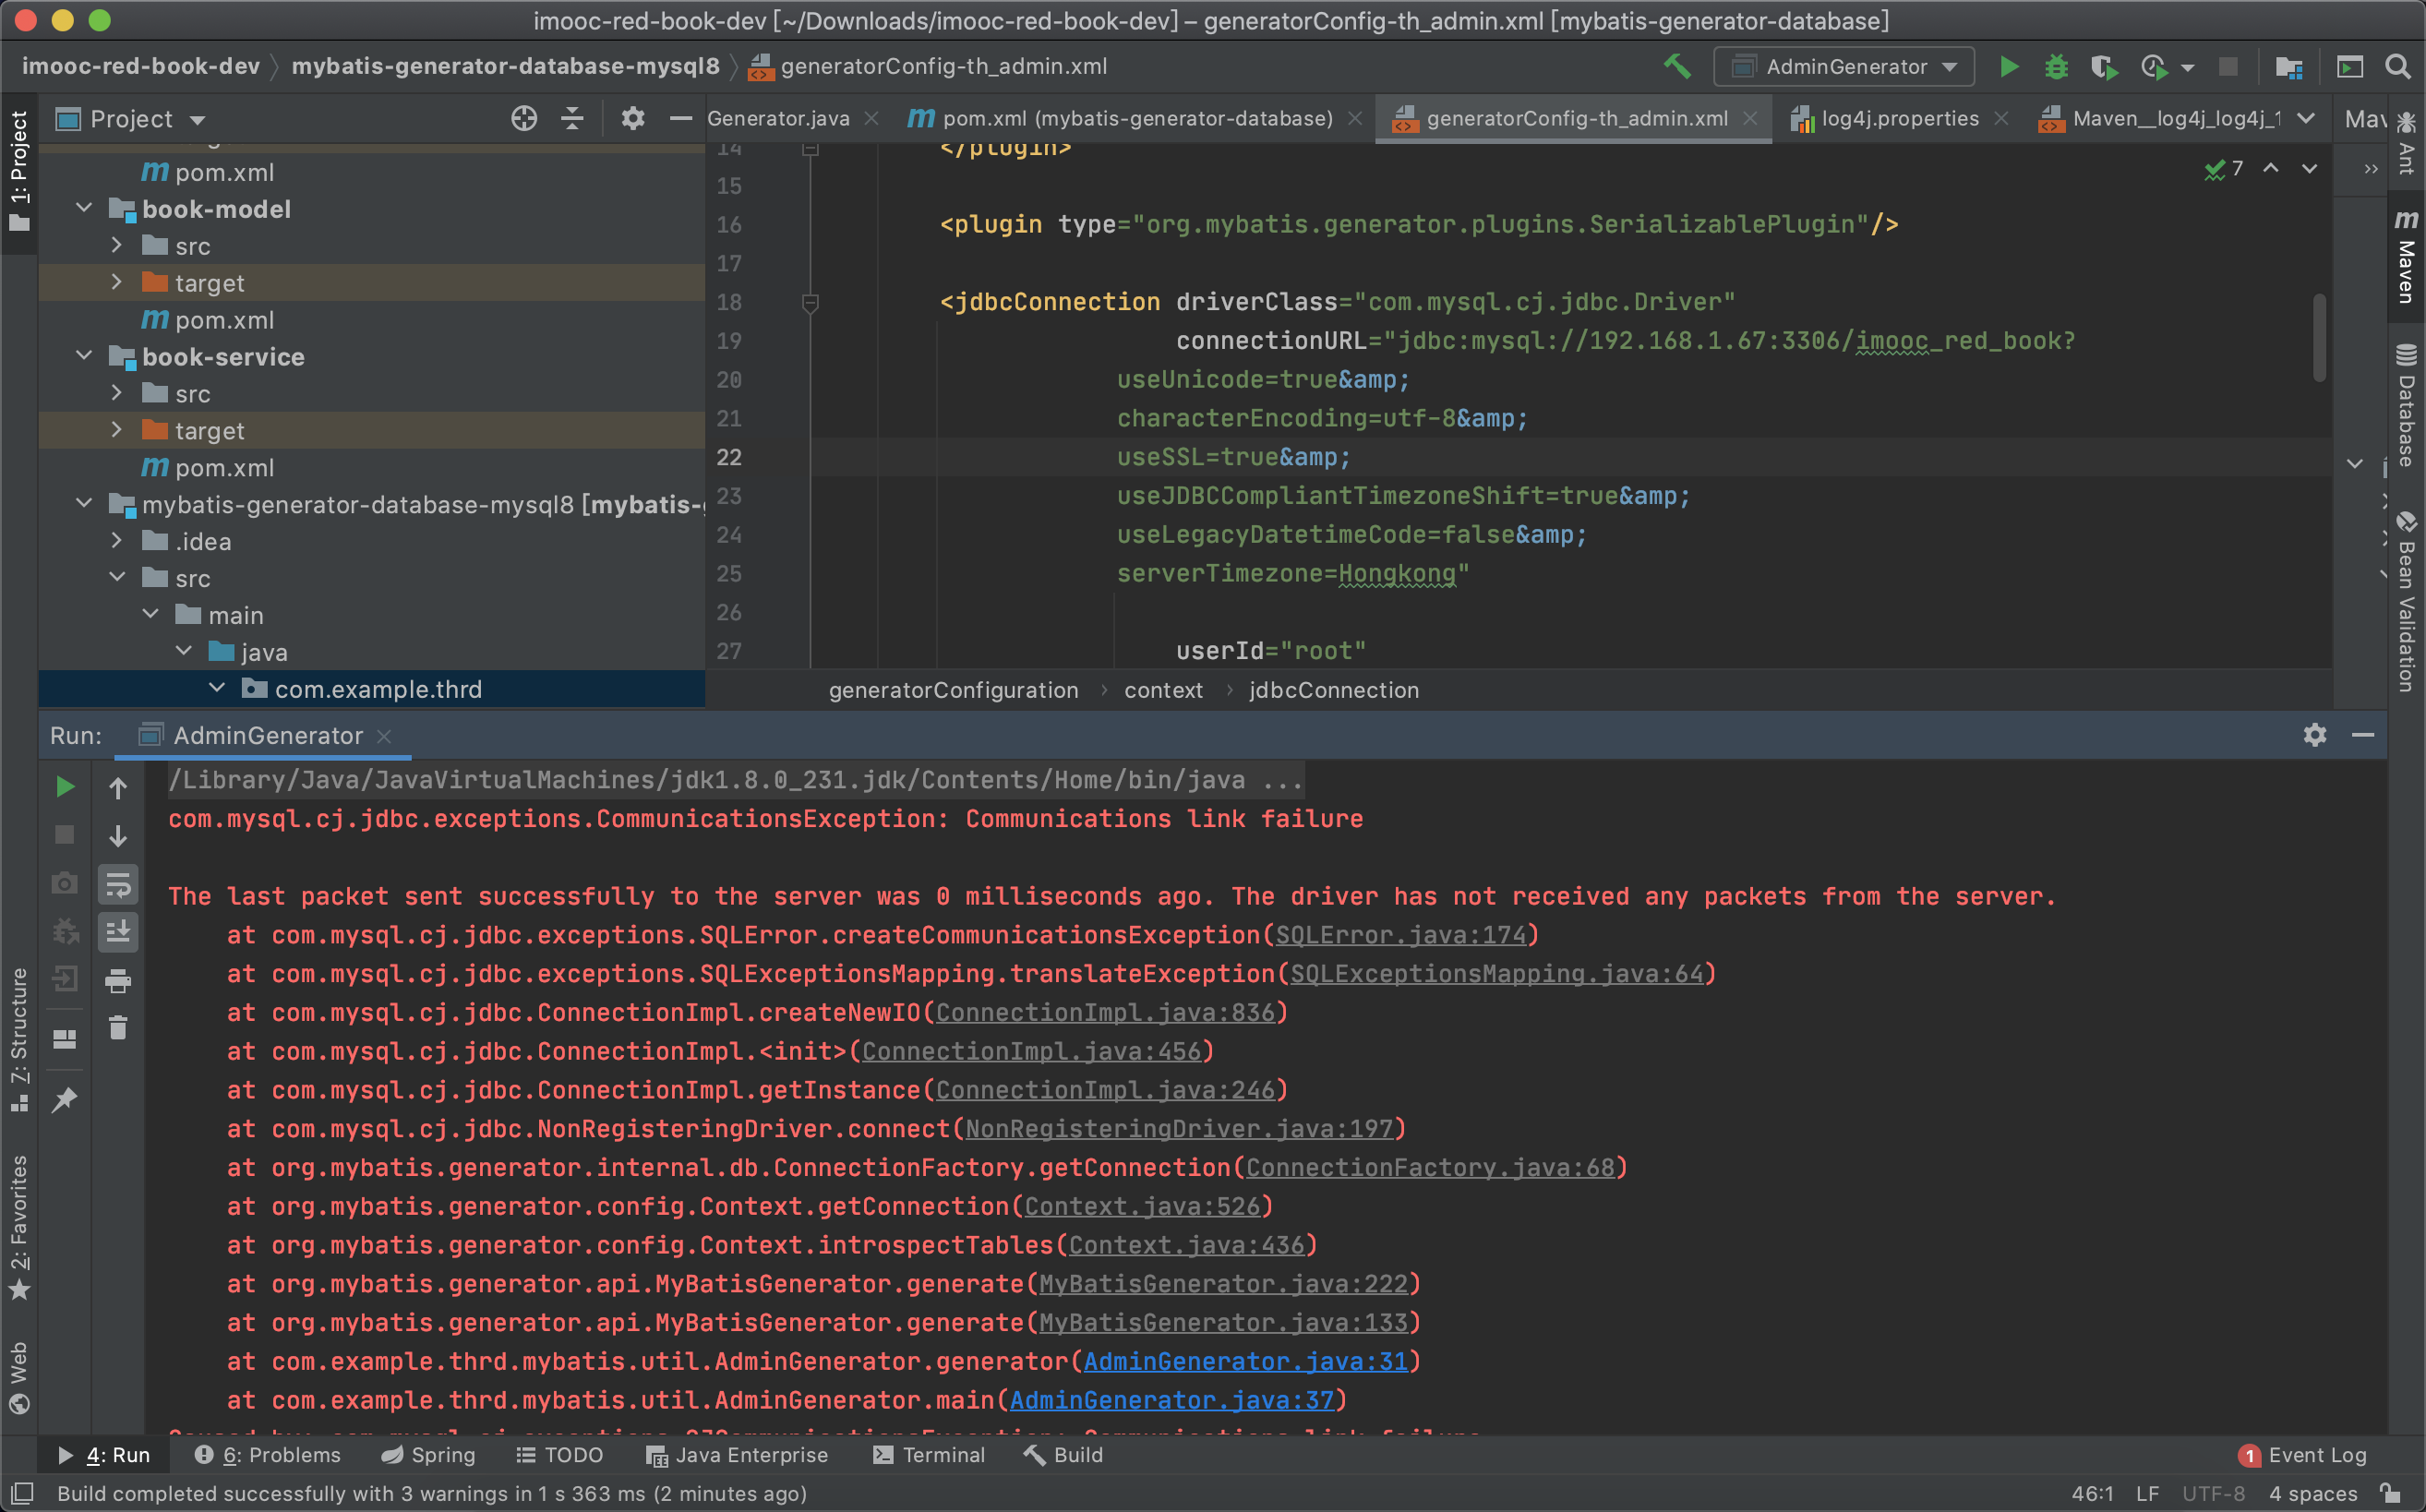Open Run panel settings gear
The image size is (2426, 1512).
coord(2315,735)
